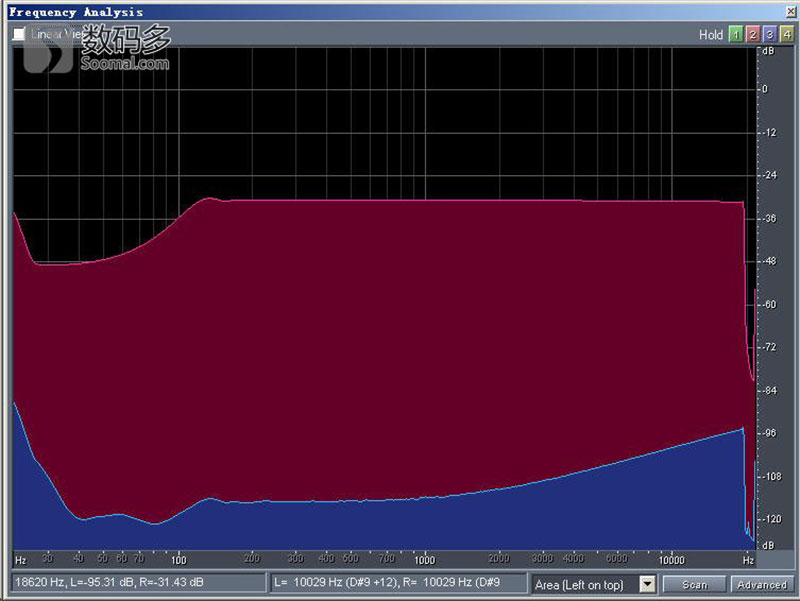Viewport: 800px width, 601px height.
Task: Click the 10000 Hz mark on frequency axis
Action: coord(670,559)
